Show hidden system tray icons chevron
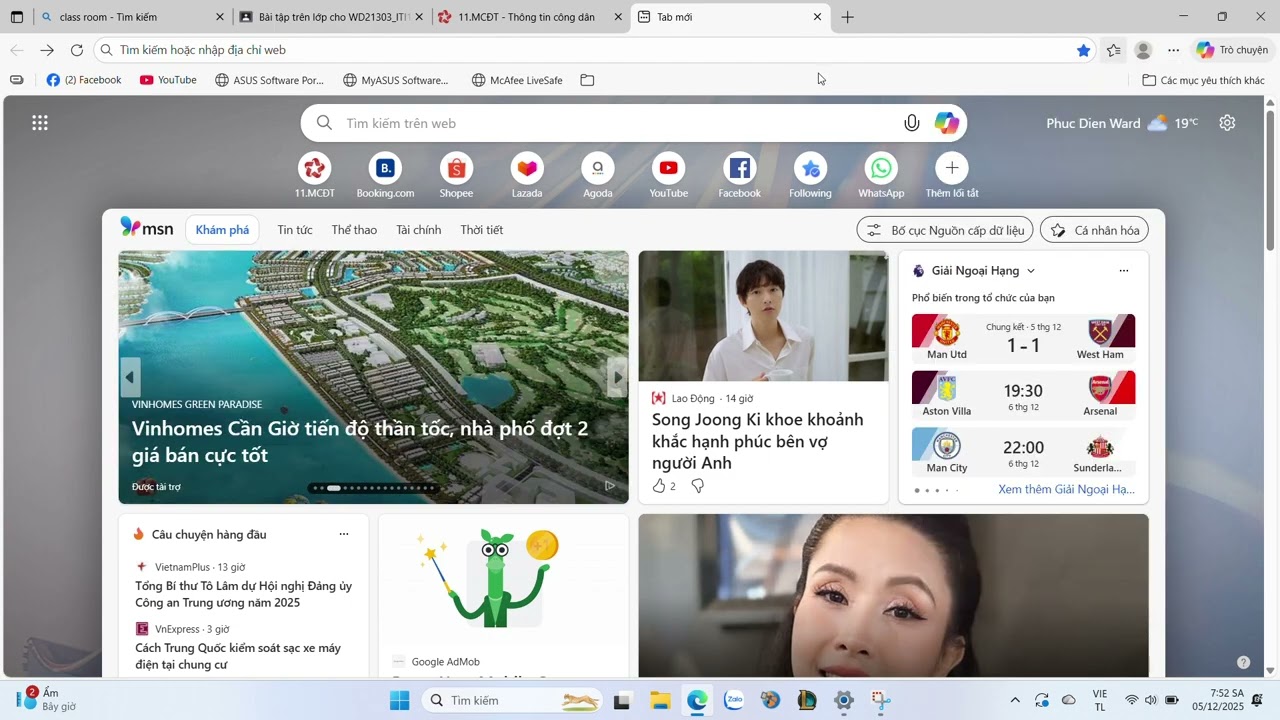 [1015, 700]
